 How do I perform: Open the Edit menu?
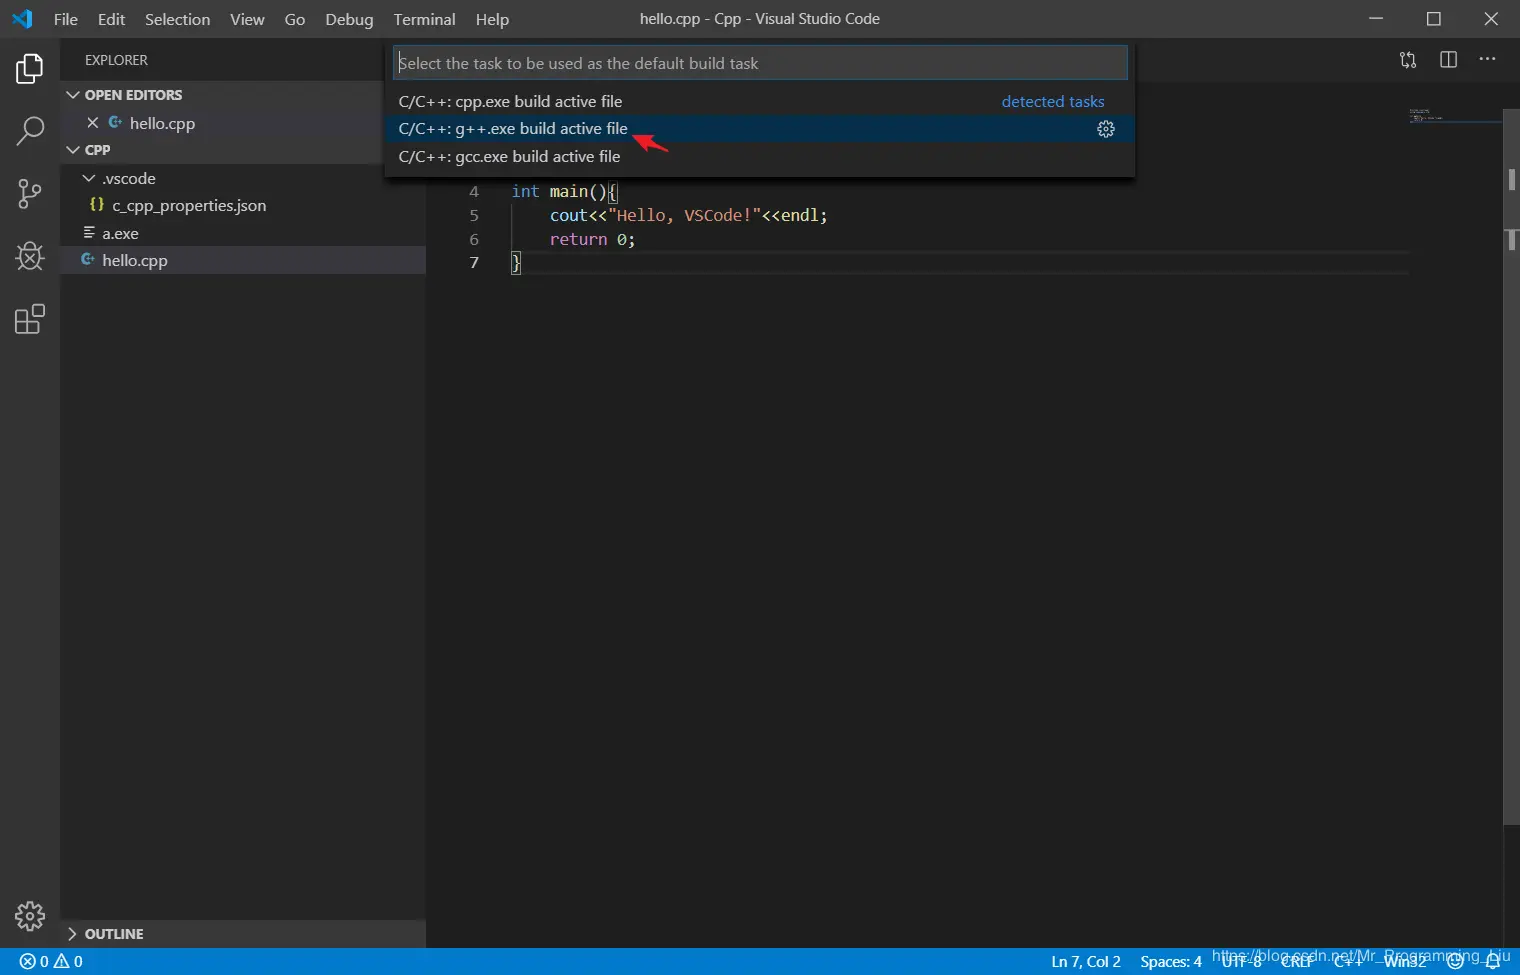coord(111,19)
